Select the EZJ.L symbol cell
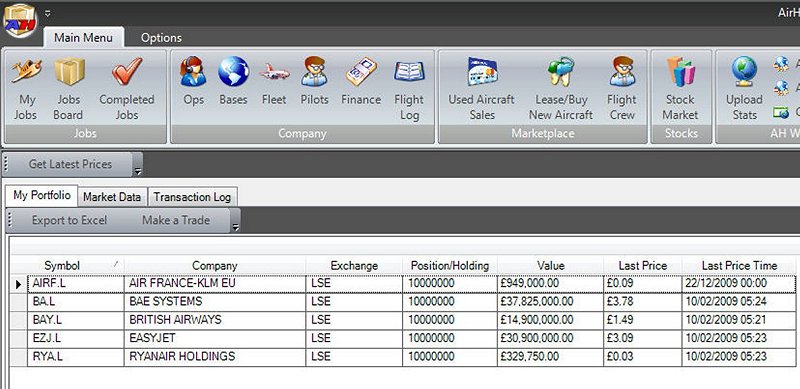The image size is (800, 389). click(76, 338)
